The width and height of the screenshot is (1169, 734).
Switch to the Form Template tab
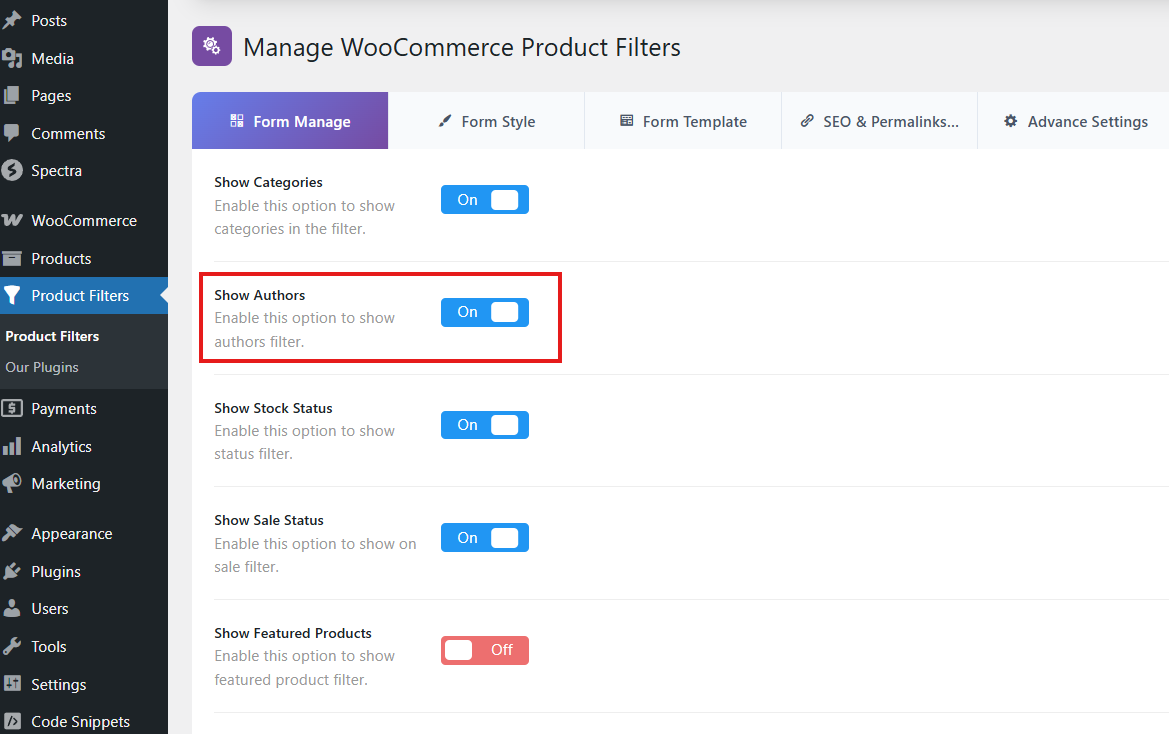click(683, 121)
